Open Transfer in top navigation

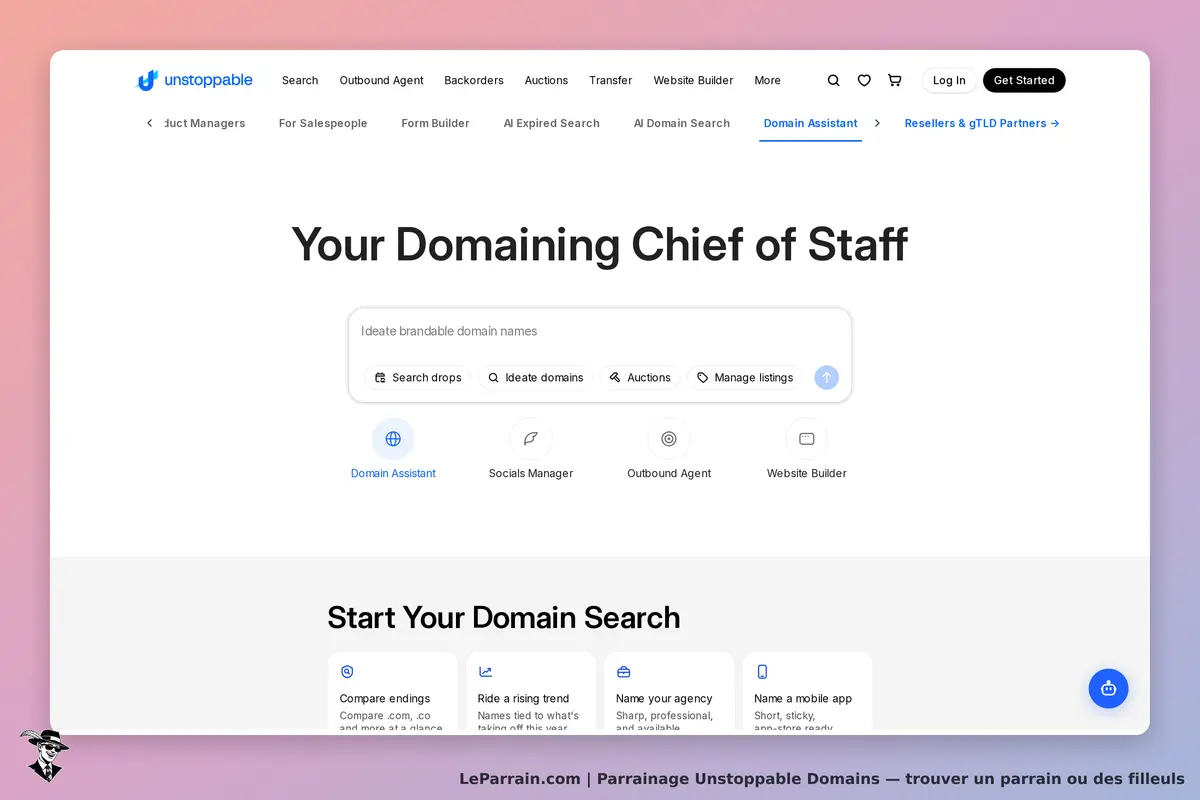tap(610, 80)
